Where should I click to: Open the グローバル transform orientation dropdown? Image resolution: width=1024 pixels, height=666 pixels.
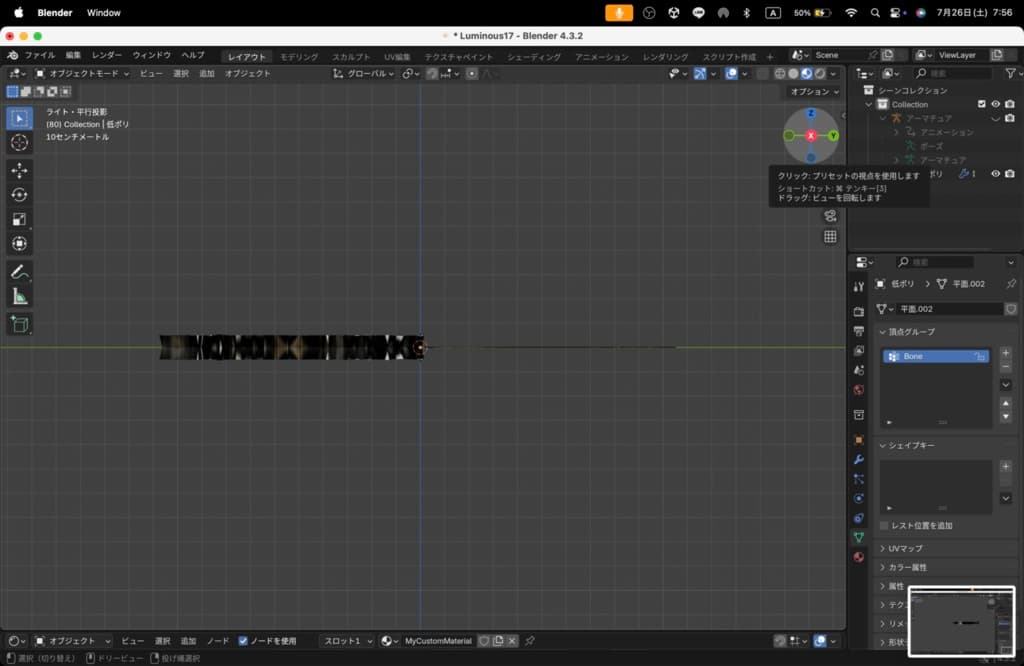(365, 73)
